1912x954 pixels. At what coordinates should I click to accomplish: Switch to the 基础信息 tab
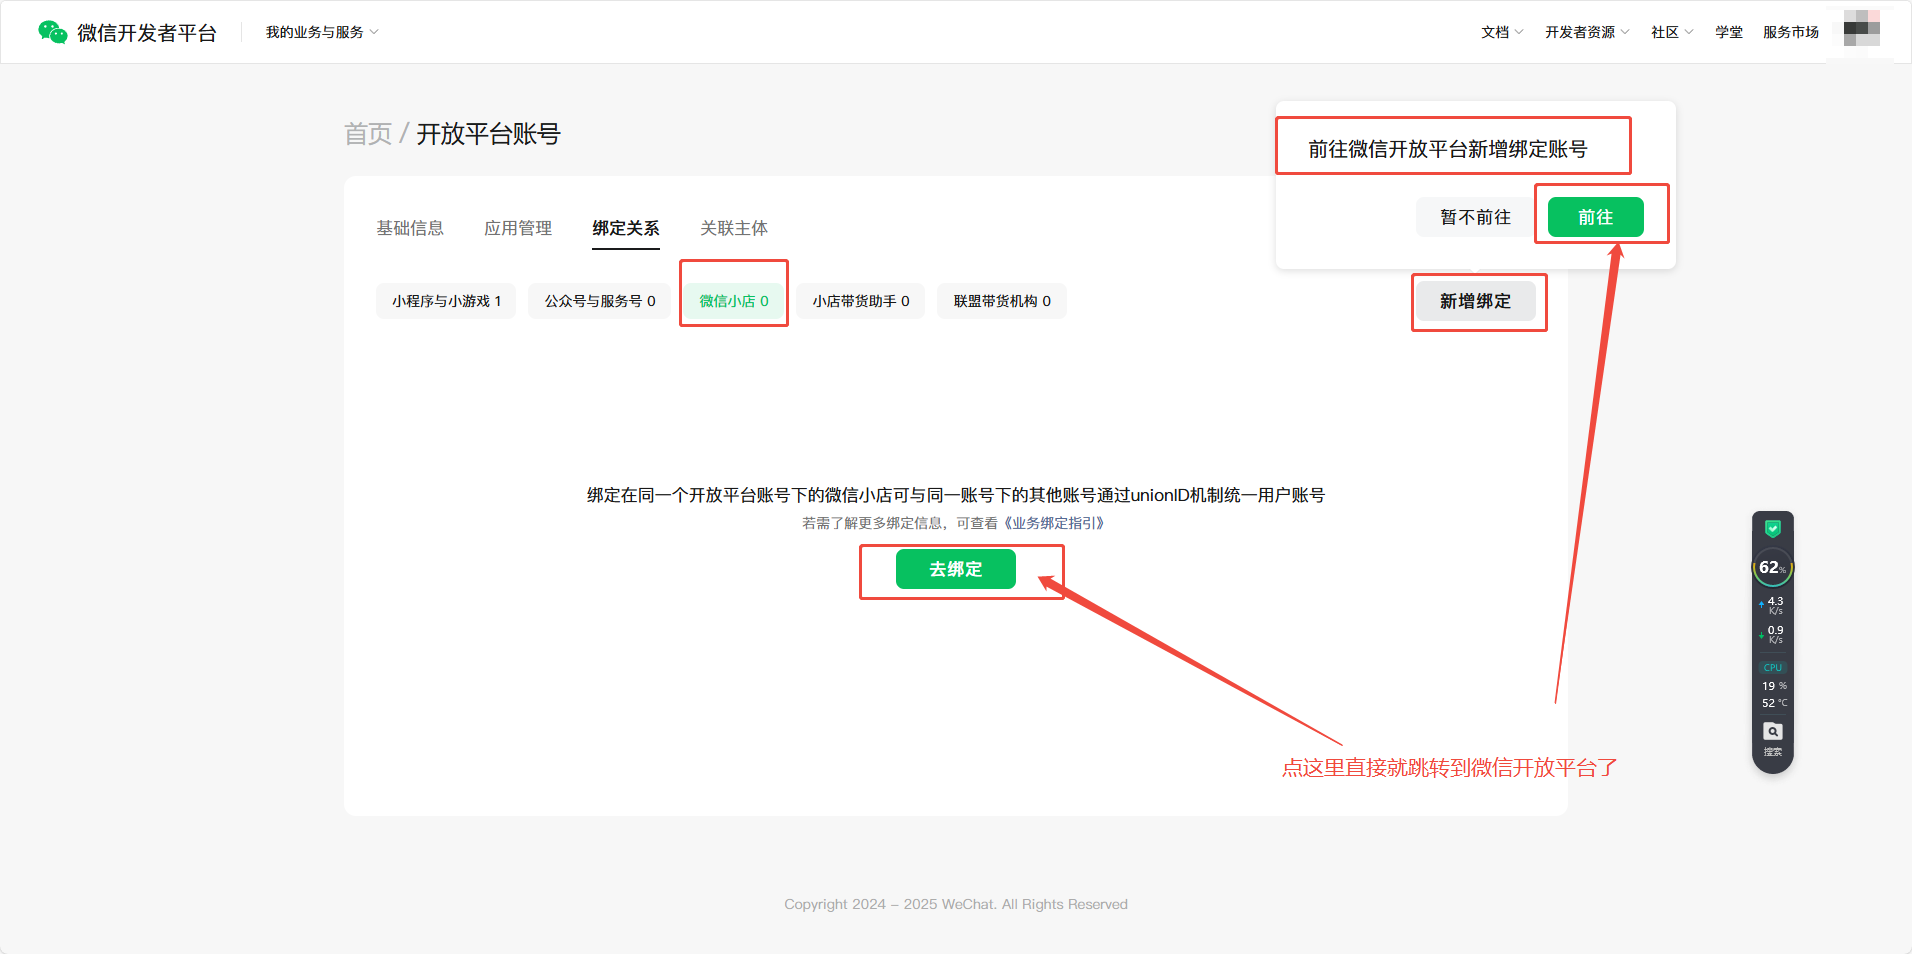(410, 228)
